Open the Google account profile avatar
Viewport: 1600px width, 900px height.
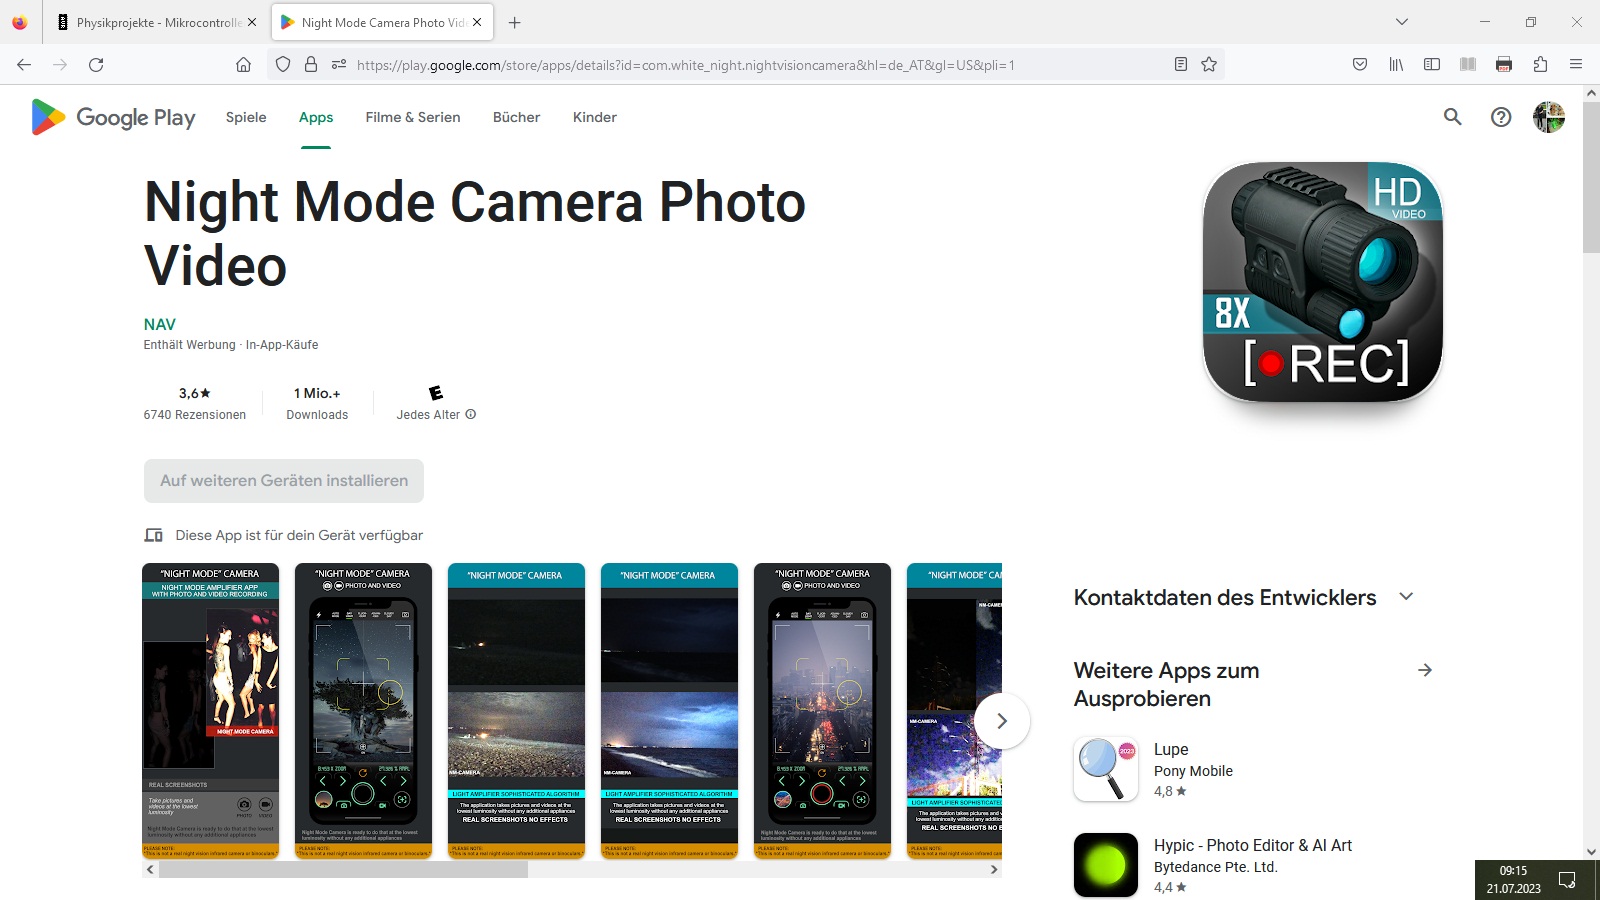tap(1549, 117)
